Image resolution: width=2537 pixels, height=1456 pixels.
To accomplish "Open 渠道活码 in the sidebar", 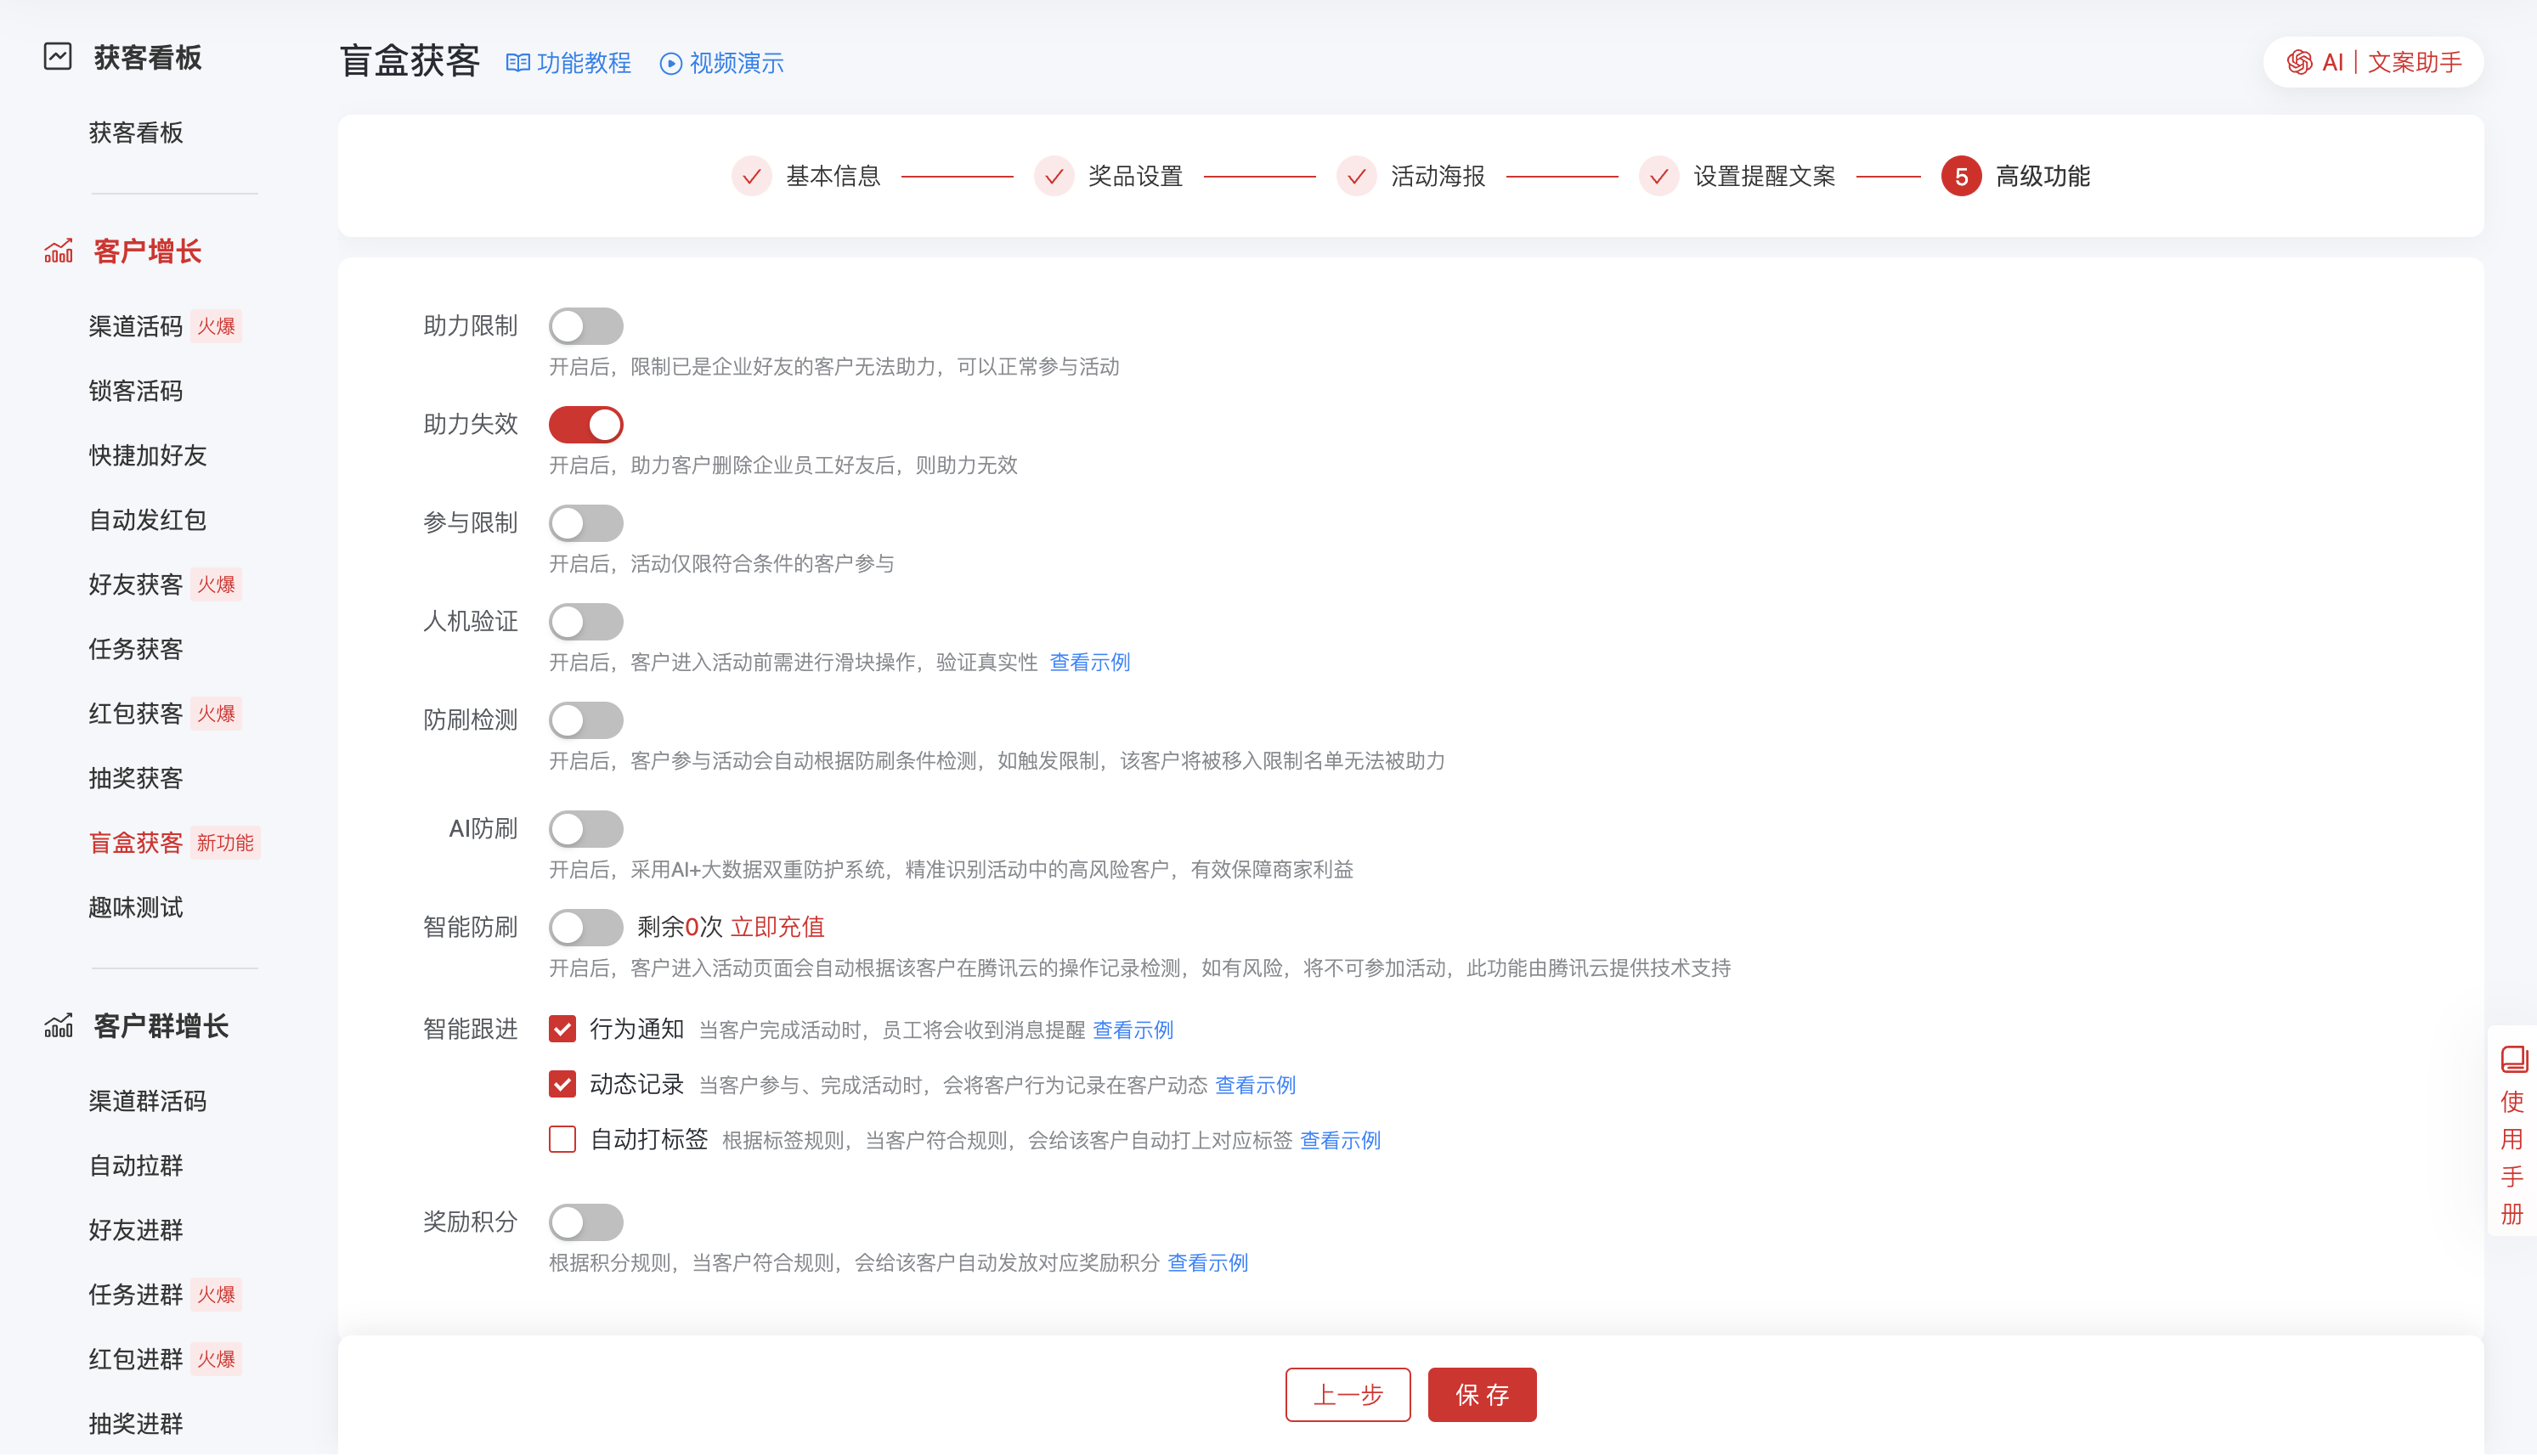I will pos(136,326).
